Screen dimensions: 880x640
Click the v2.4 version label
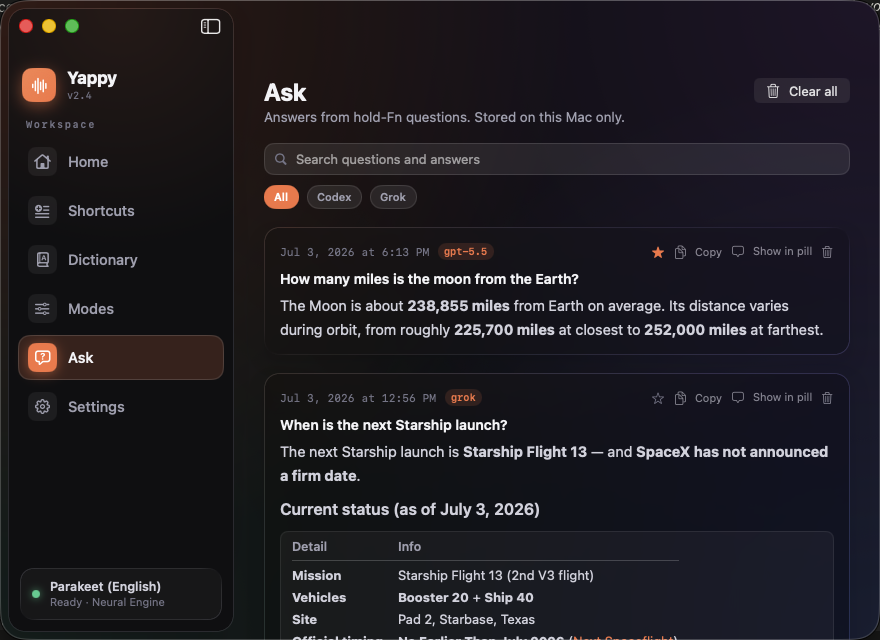click(x=79, y=95)
